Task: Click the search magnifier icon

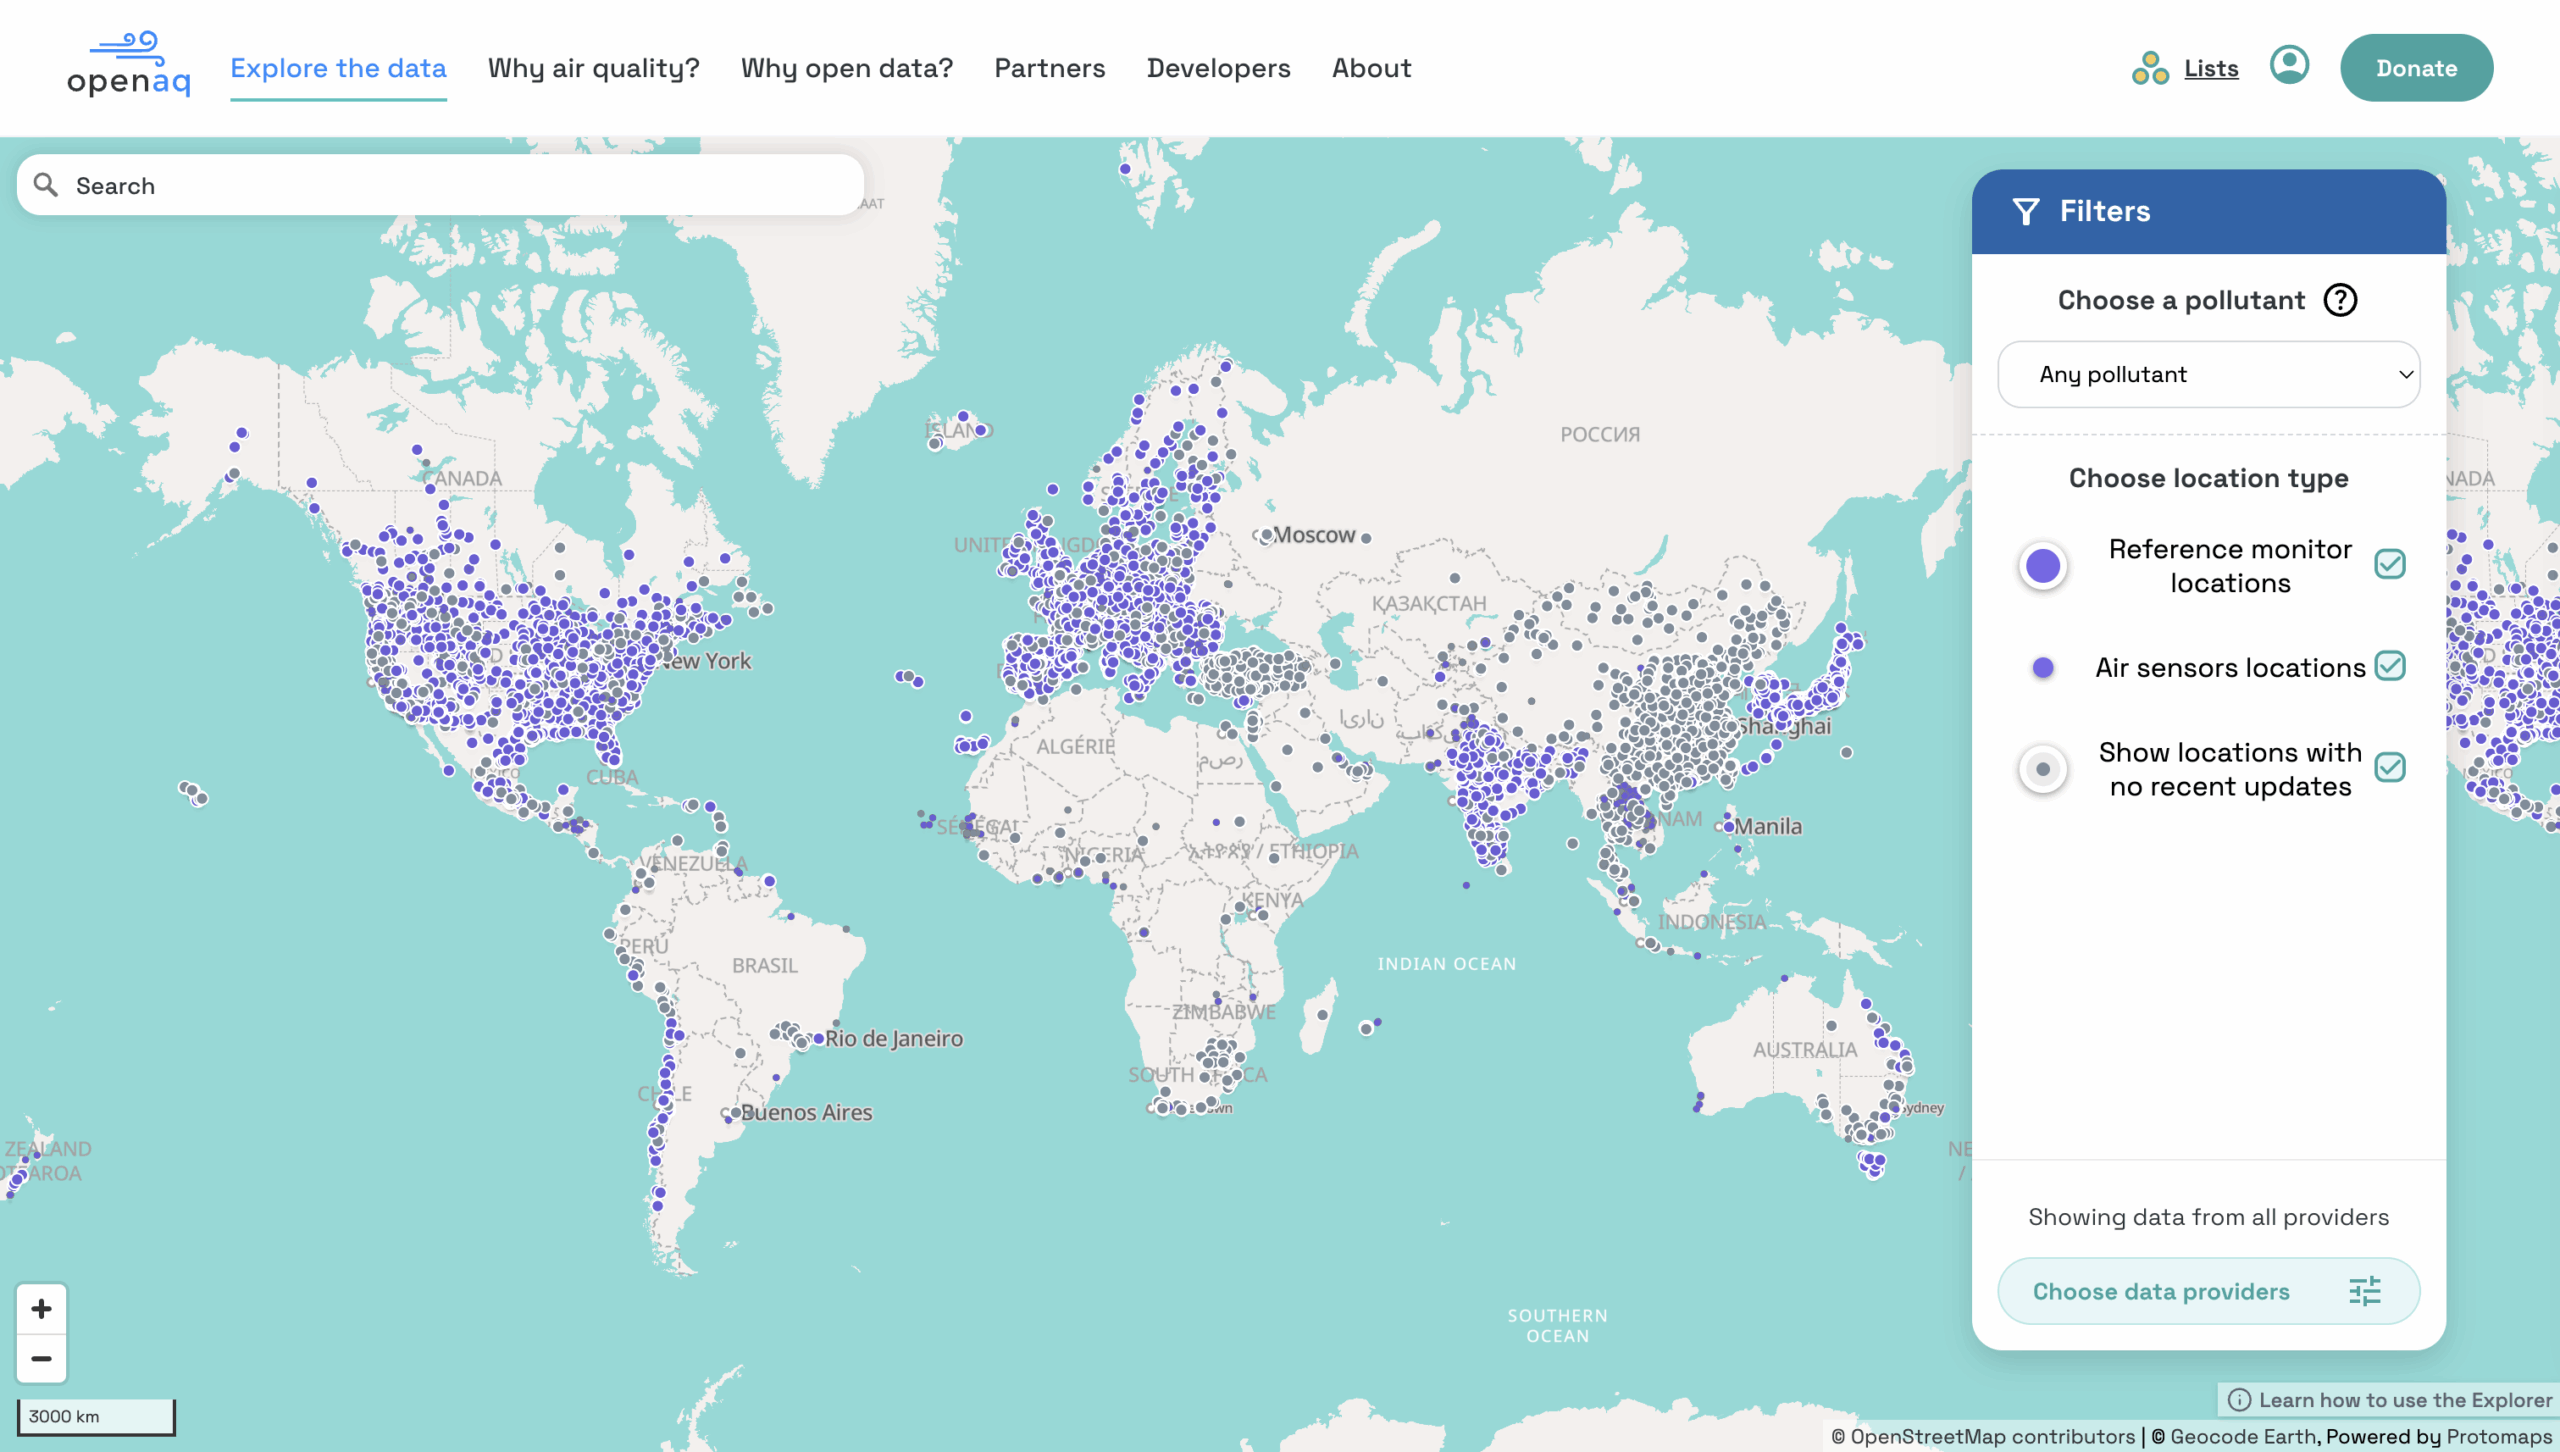Action: [45, 185]
